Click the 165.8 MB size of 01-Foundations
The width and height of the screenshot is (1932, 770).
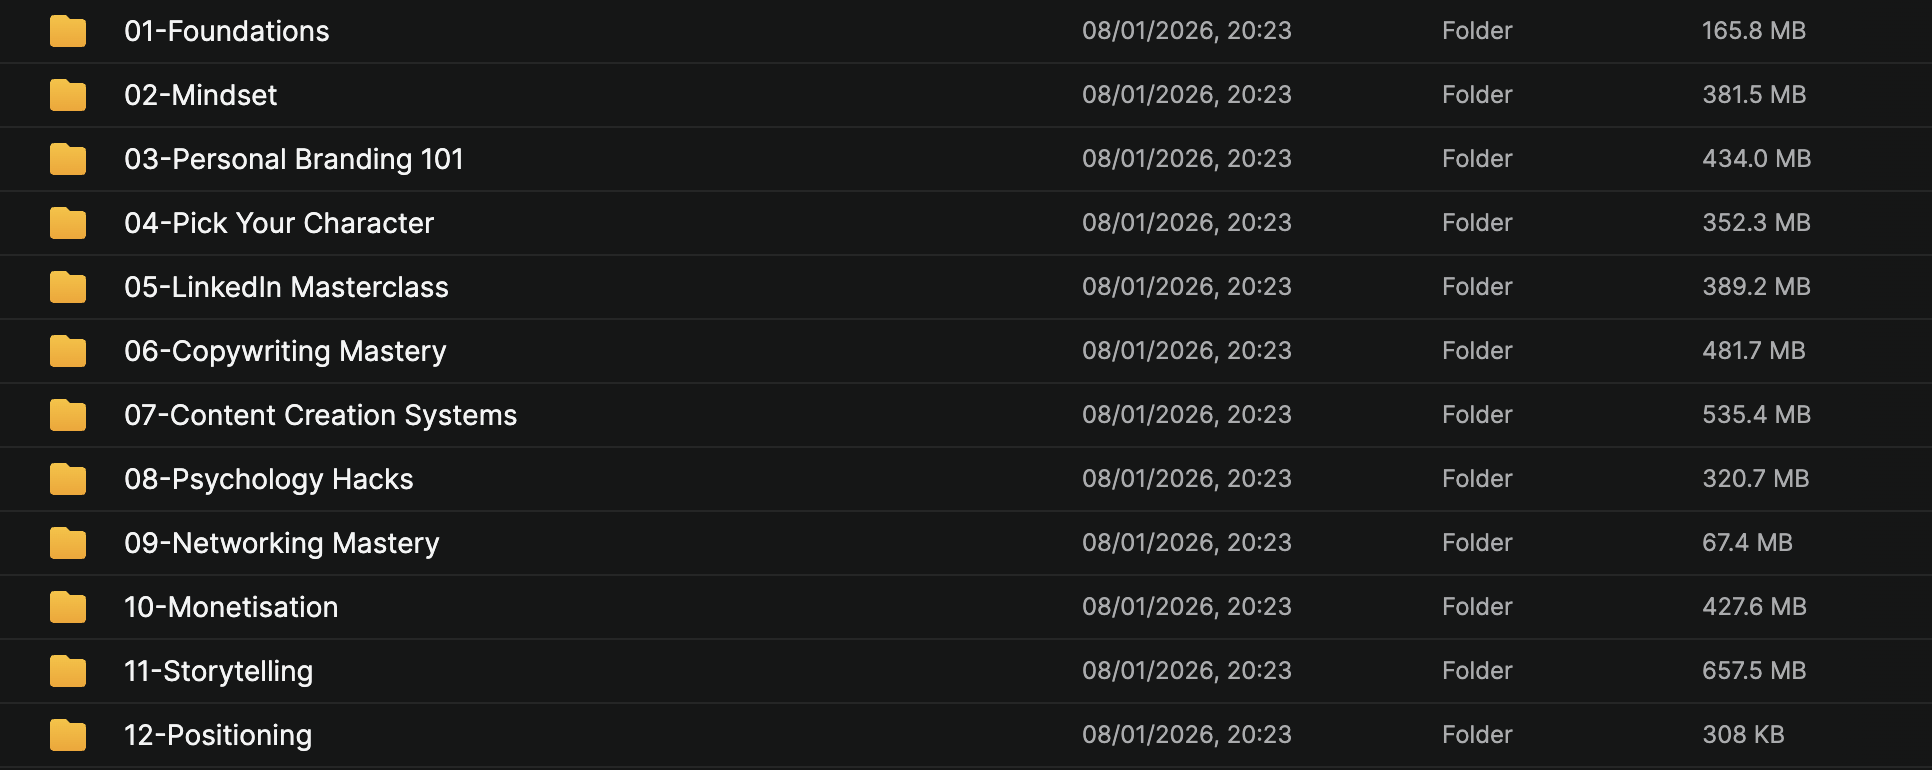click(x=1754, y=31)
